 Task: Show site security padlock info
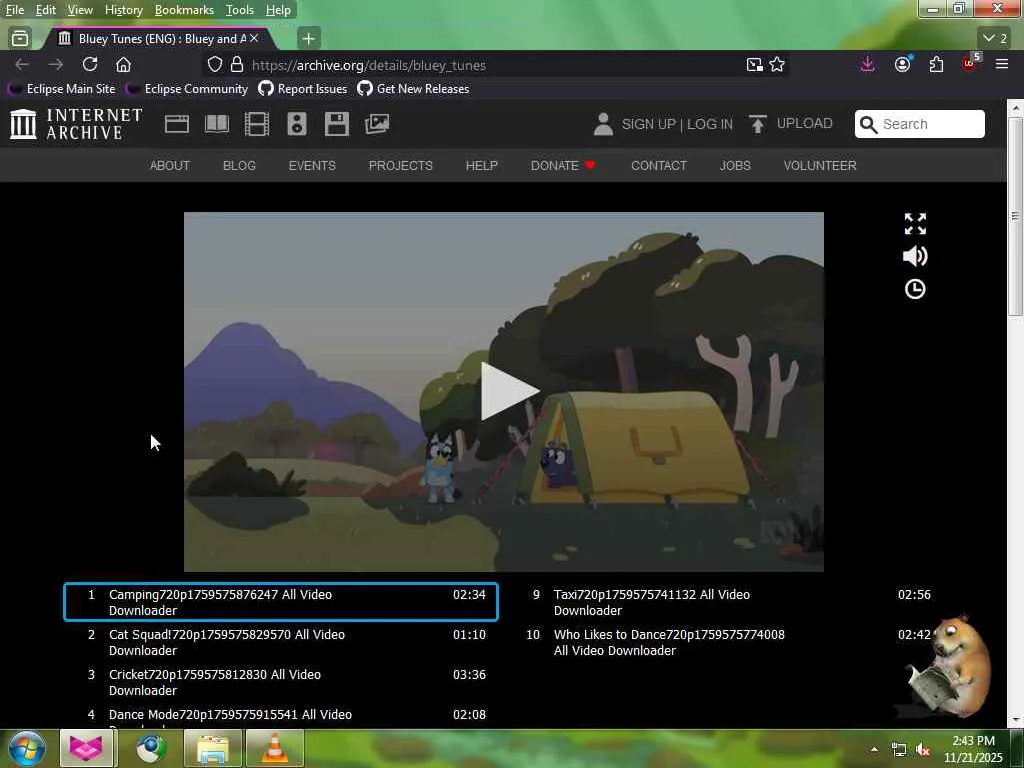tap(236, 65)
